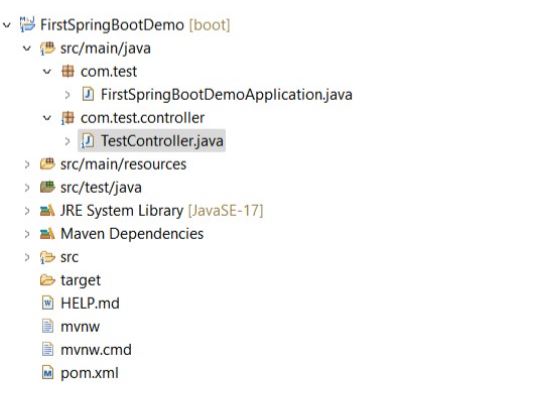
Task: Expand the src/main/resources folder
Action: pyautogui.click(x=27, y=164)
